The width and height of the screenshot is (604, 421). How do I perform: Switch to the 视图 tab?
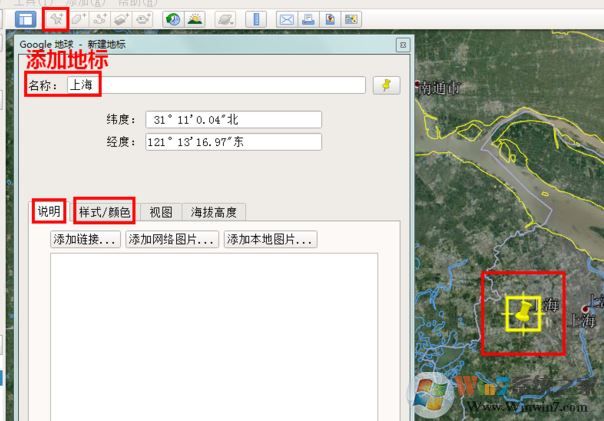pyautogui.click(x=161, y=212)
